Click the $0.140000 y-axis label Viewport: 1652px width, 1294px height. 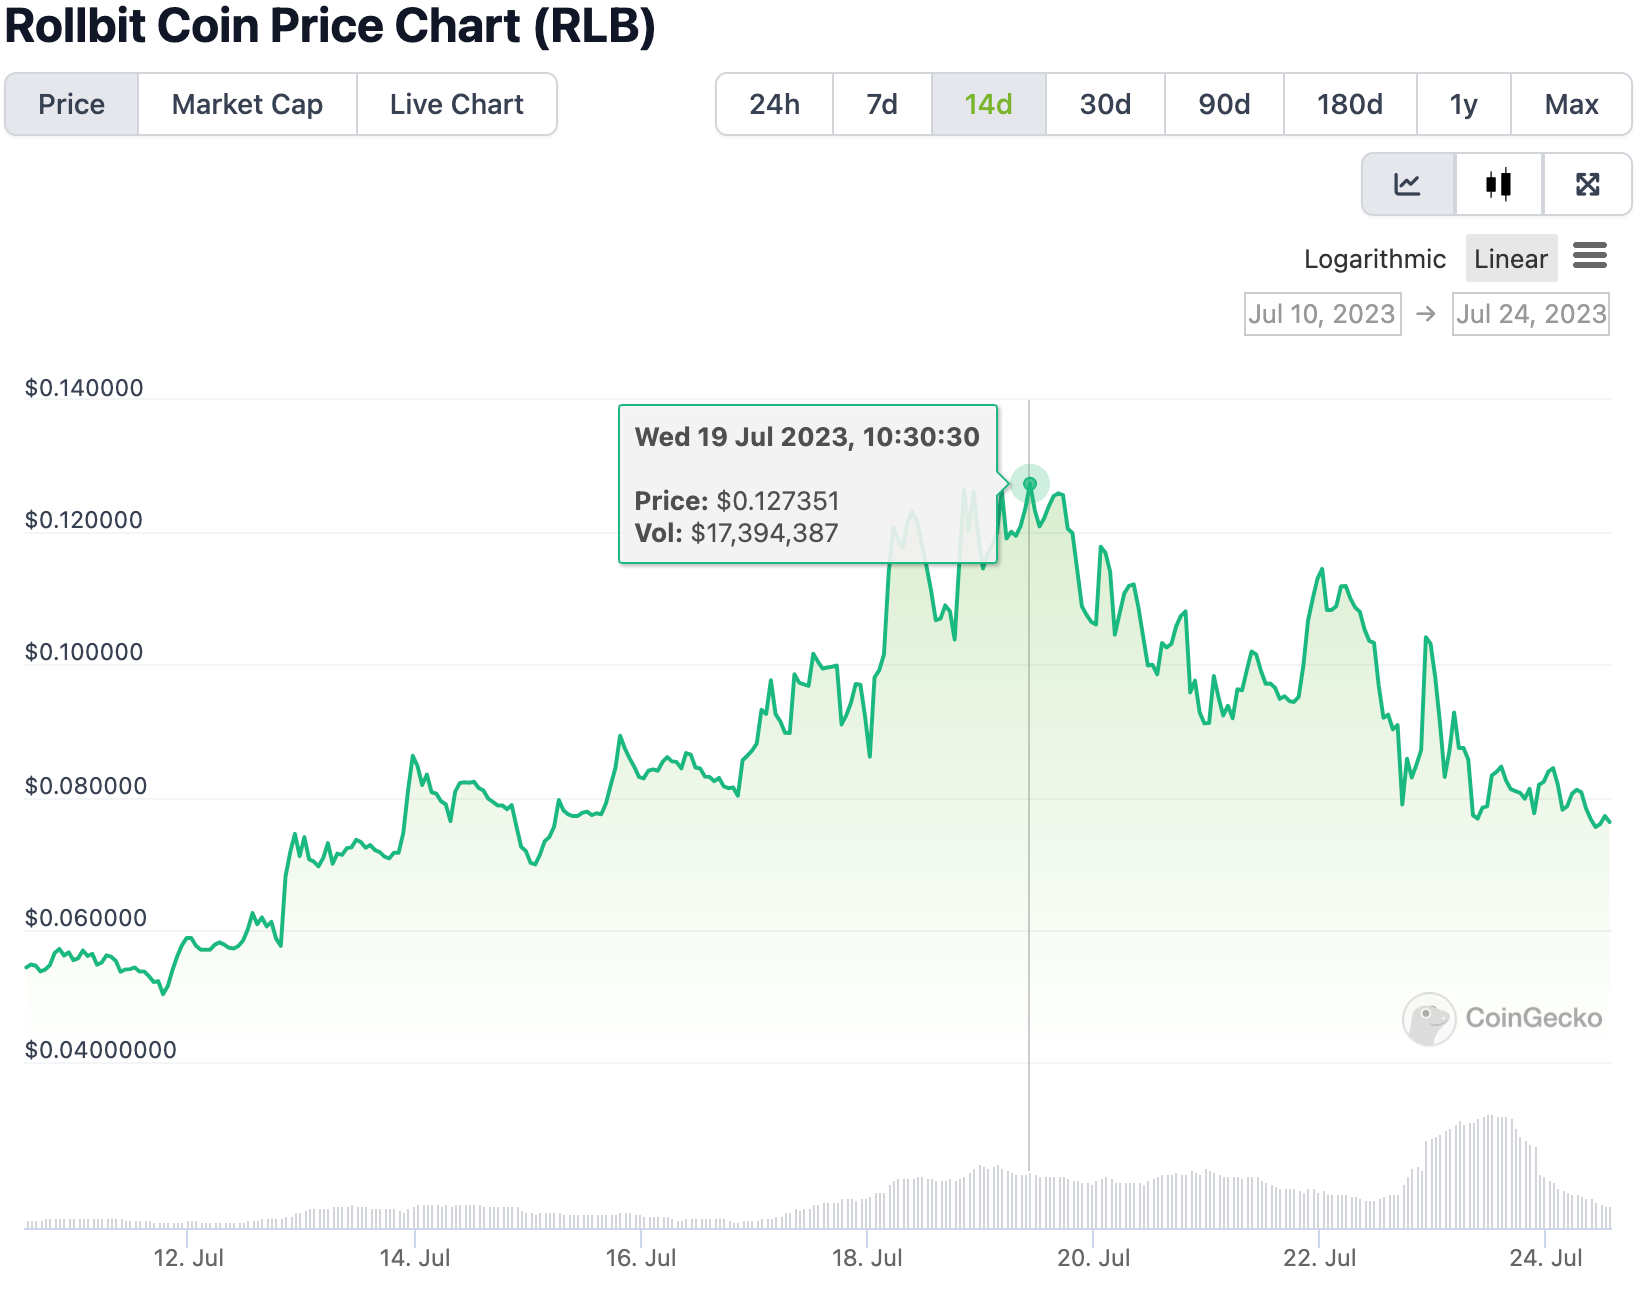(x=84, y=388)
